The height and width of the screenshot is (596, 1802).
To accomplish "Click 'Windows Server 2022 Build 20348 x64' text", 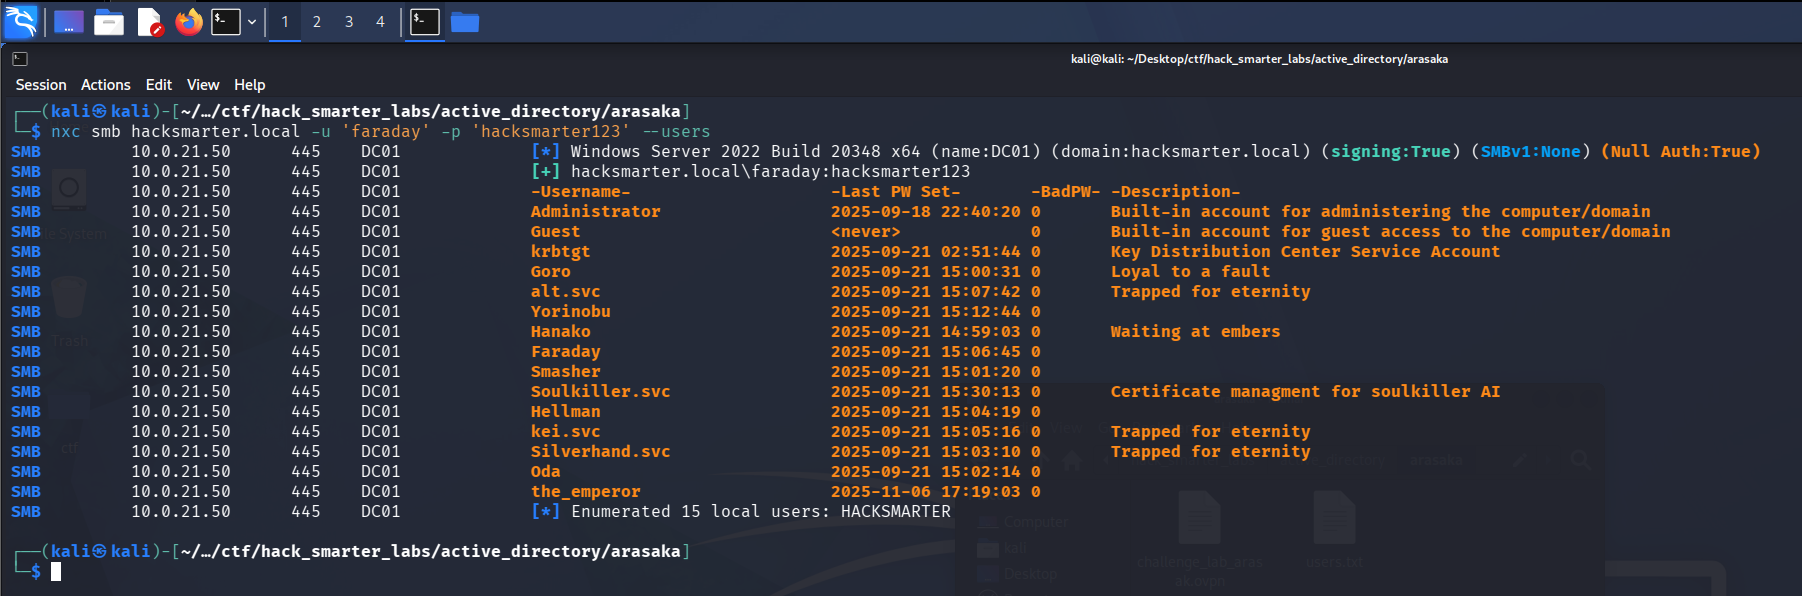I will [x=745, y=151].
